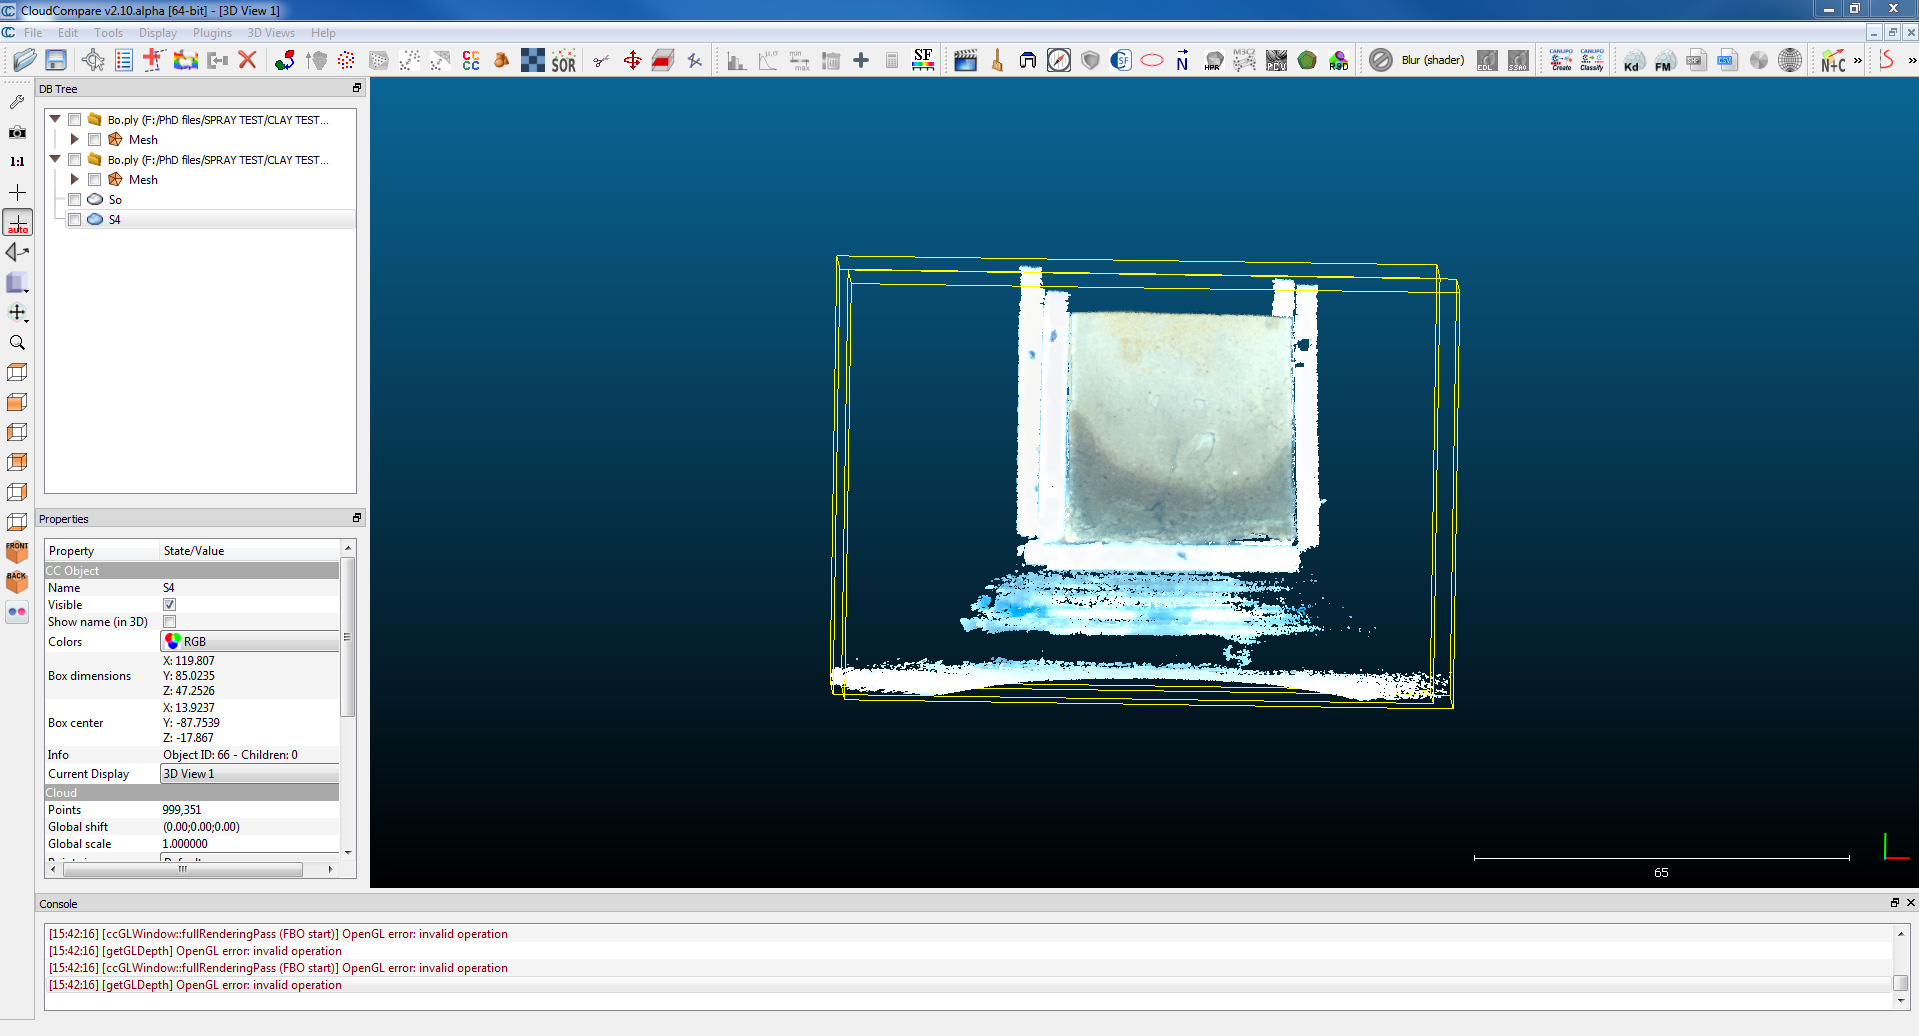Click the M3C2 plugin icon
Screen dimensions: 1919x1036
(1245, 60)
